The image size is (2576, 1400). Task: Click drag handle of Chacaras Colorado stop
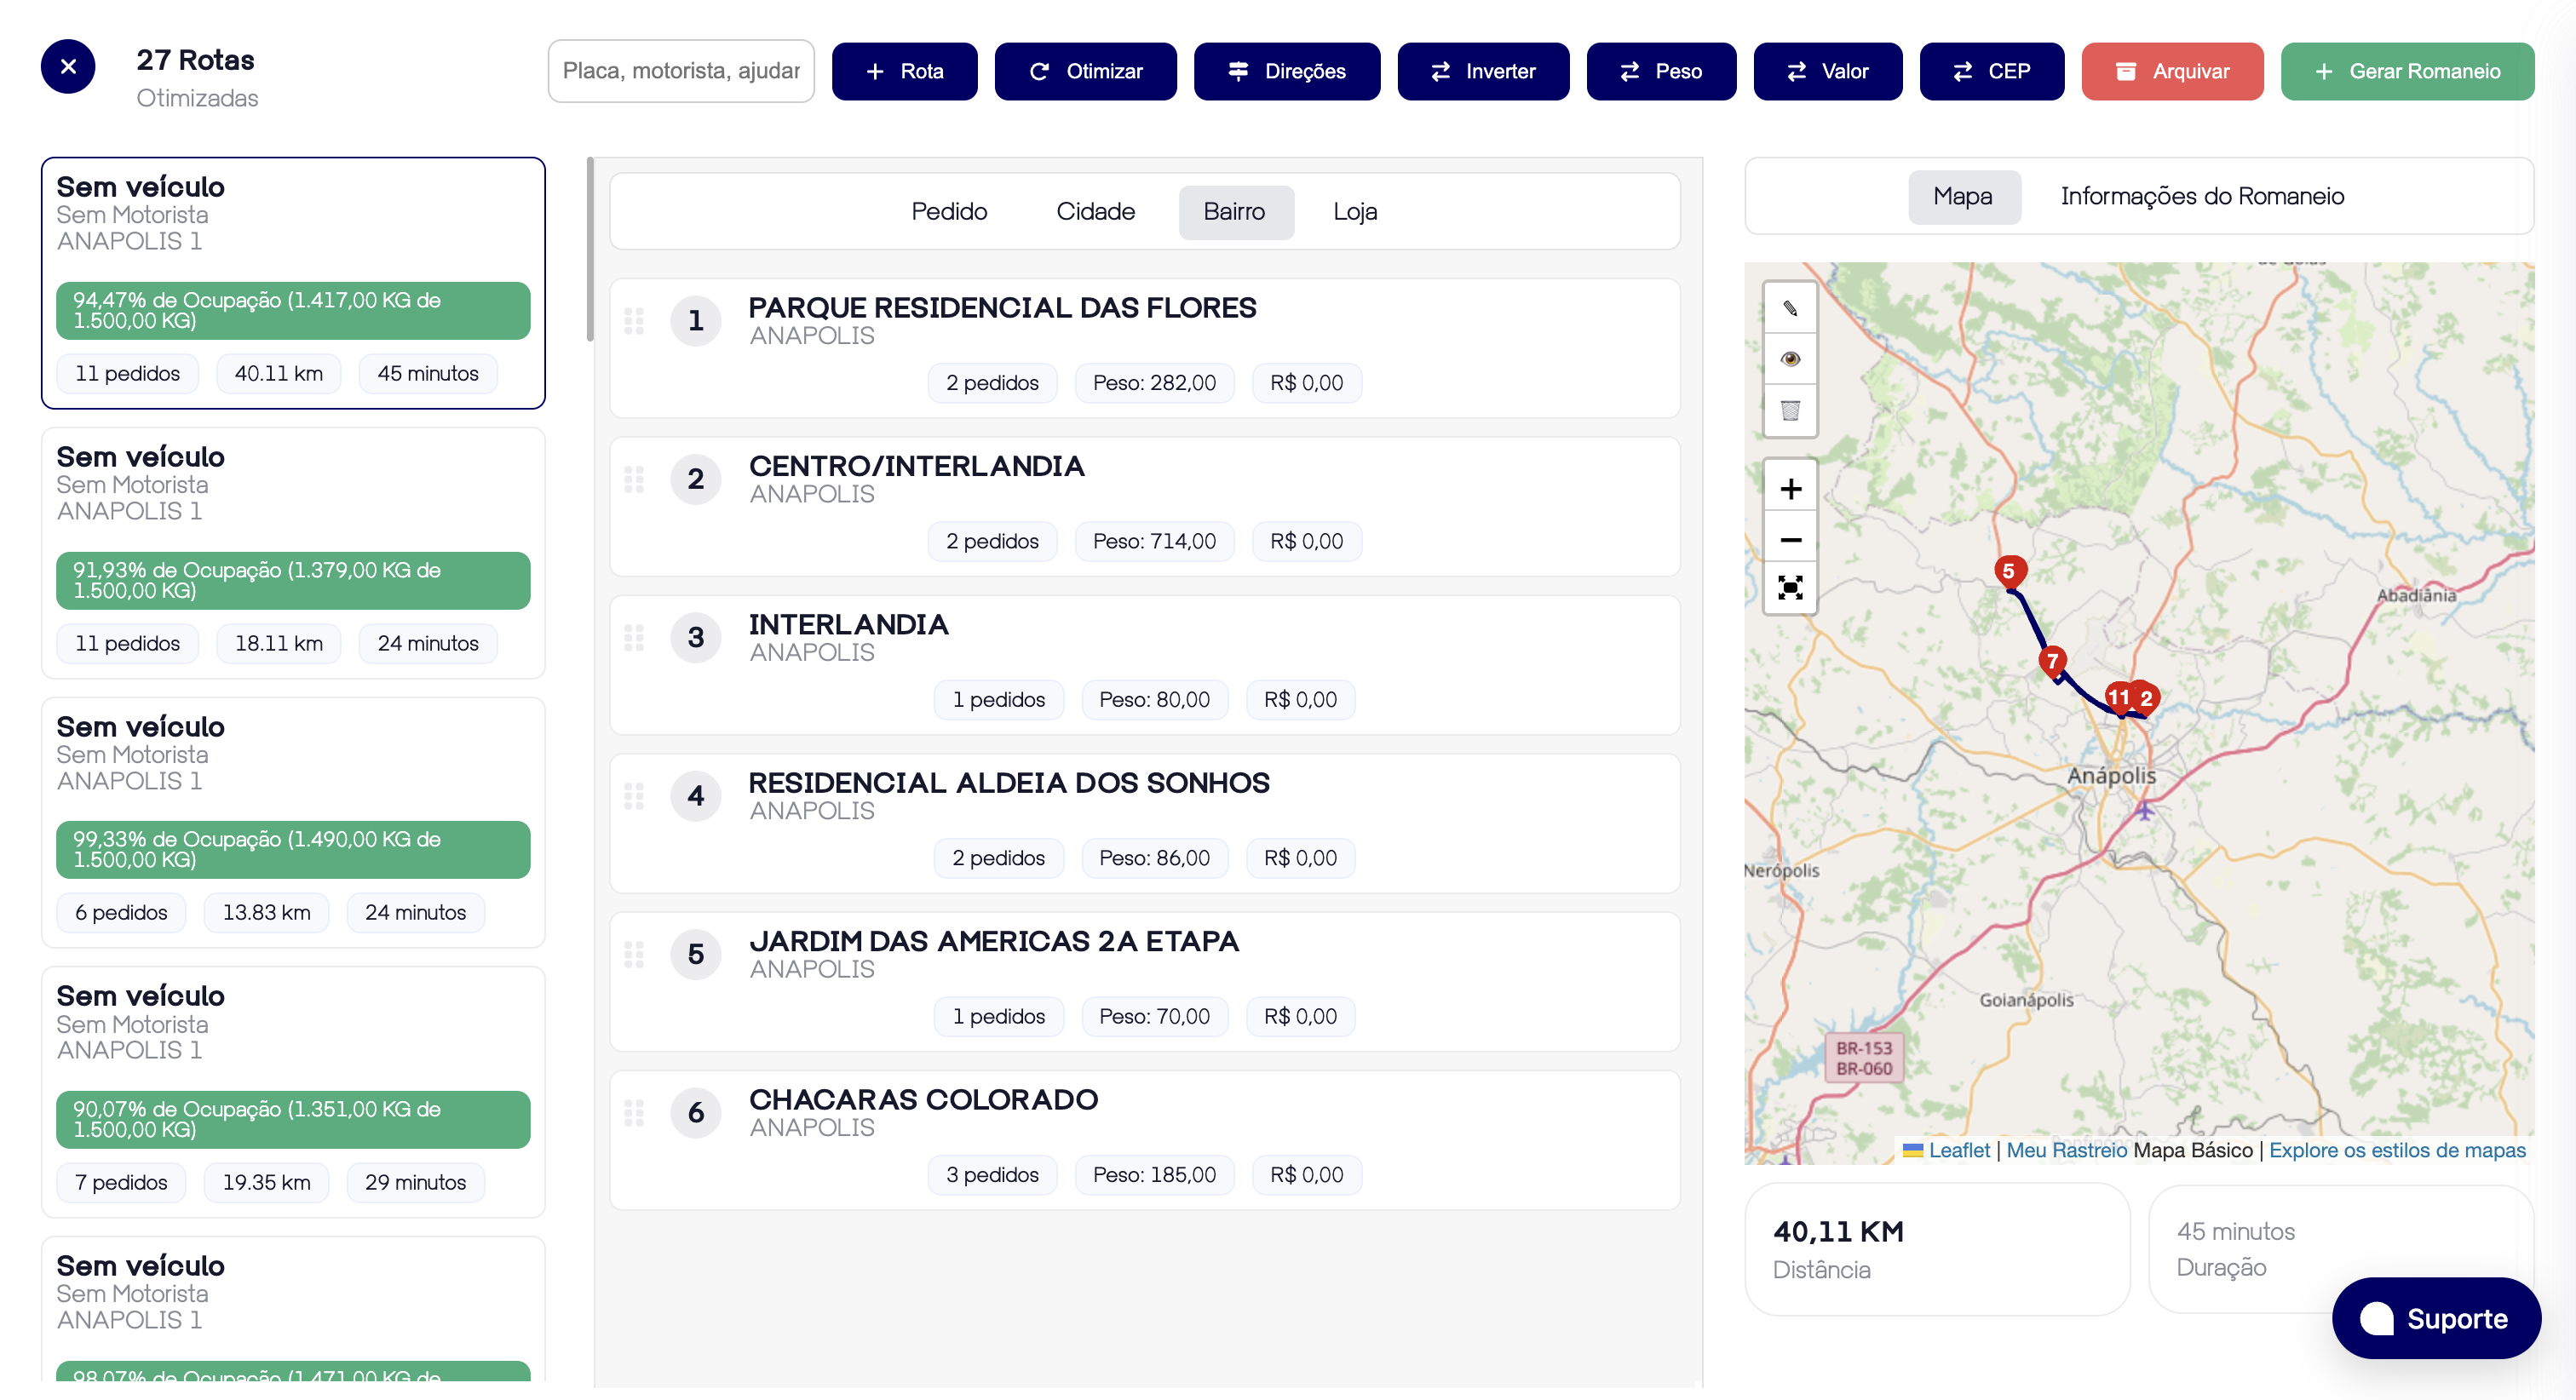634,1113
